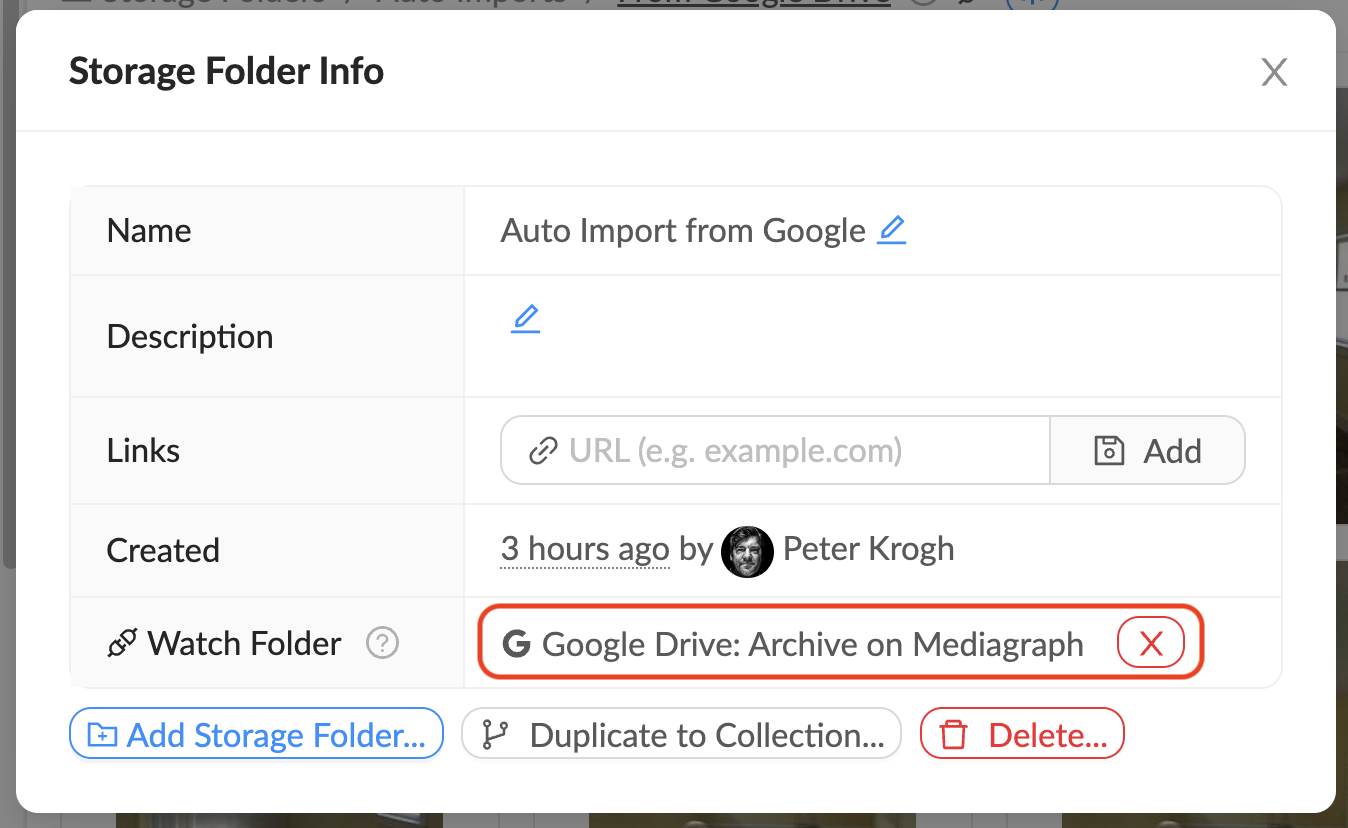Edit the Description via its pencil icon
This screenshot has height=828, width=1348.
(525, 320)
